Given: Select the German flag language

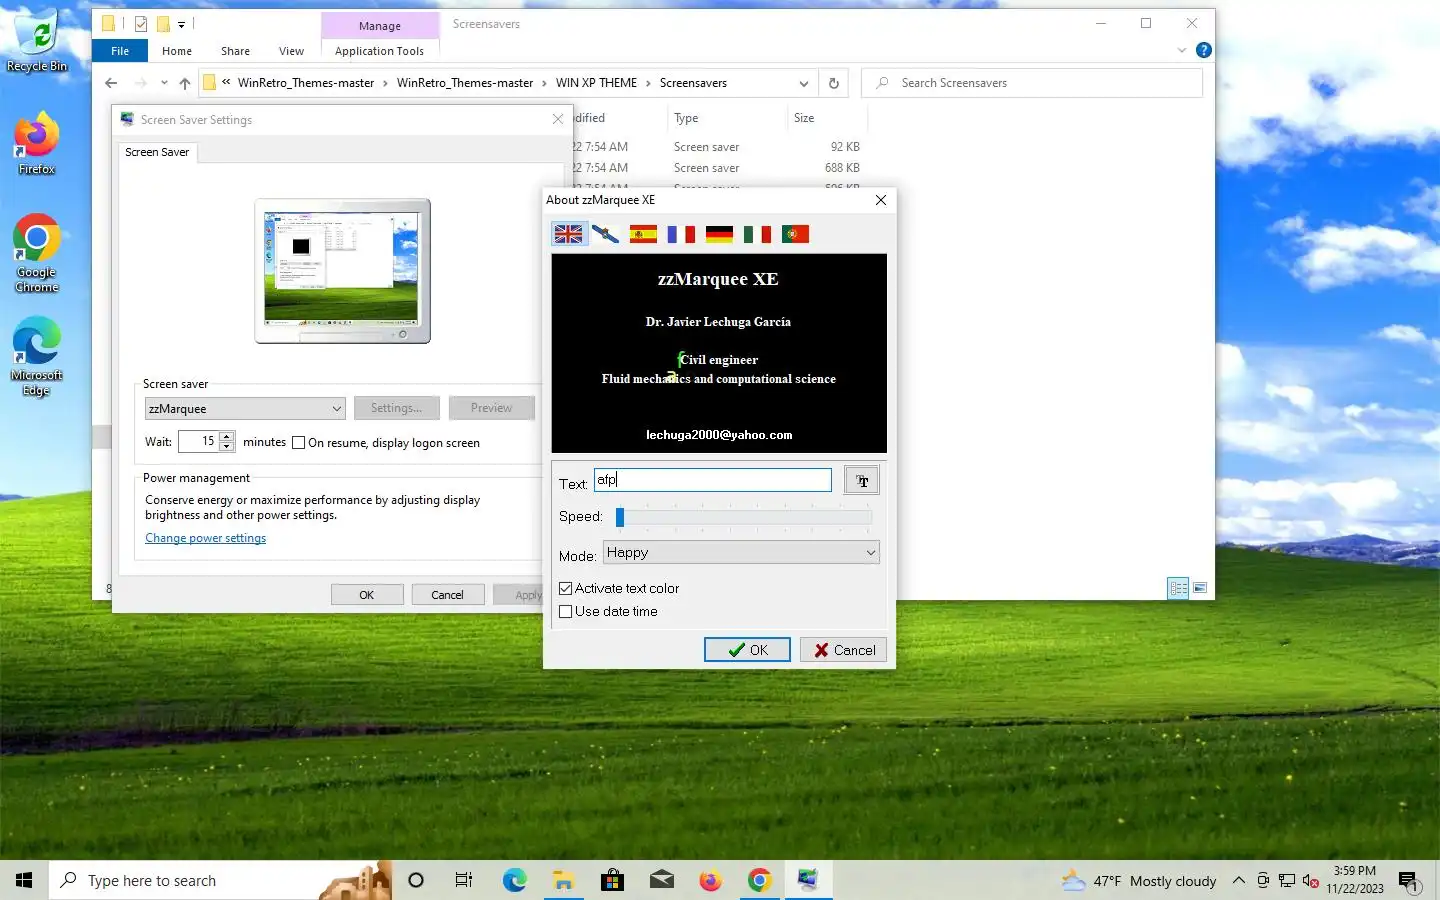Looking at the screenshot, I should click(719, 234).
